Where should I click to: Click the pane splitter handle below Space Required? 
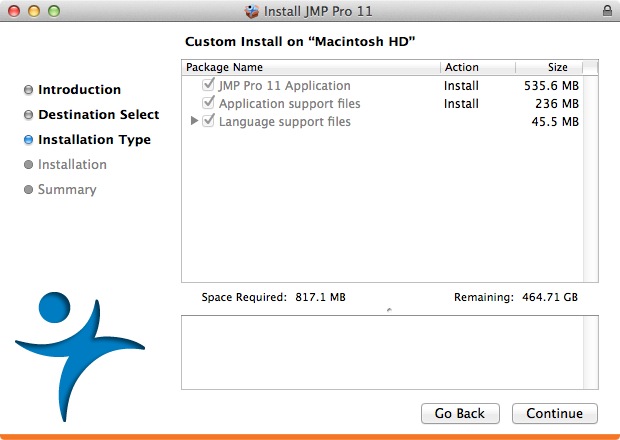tap(389, 310)
